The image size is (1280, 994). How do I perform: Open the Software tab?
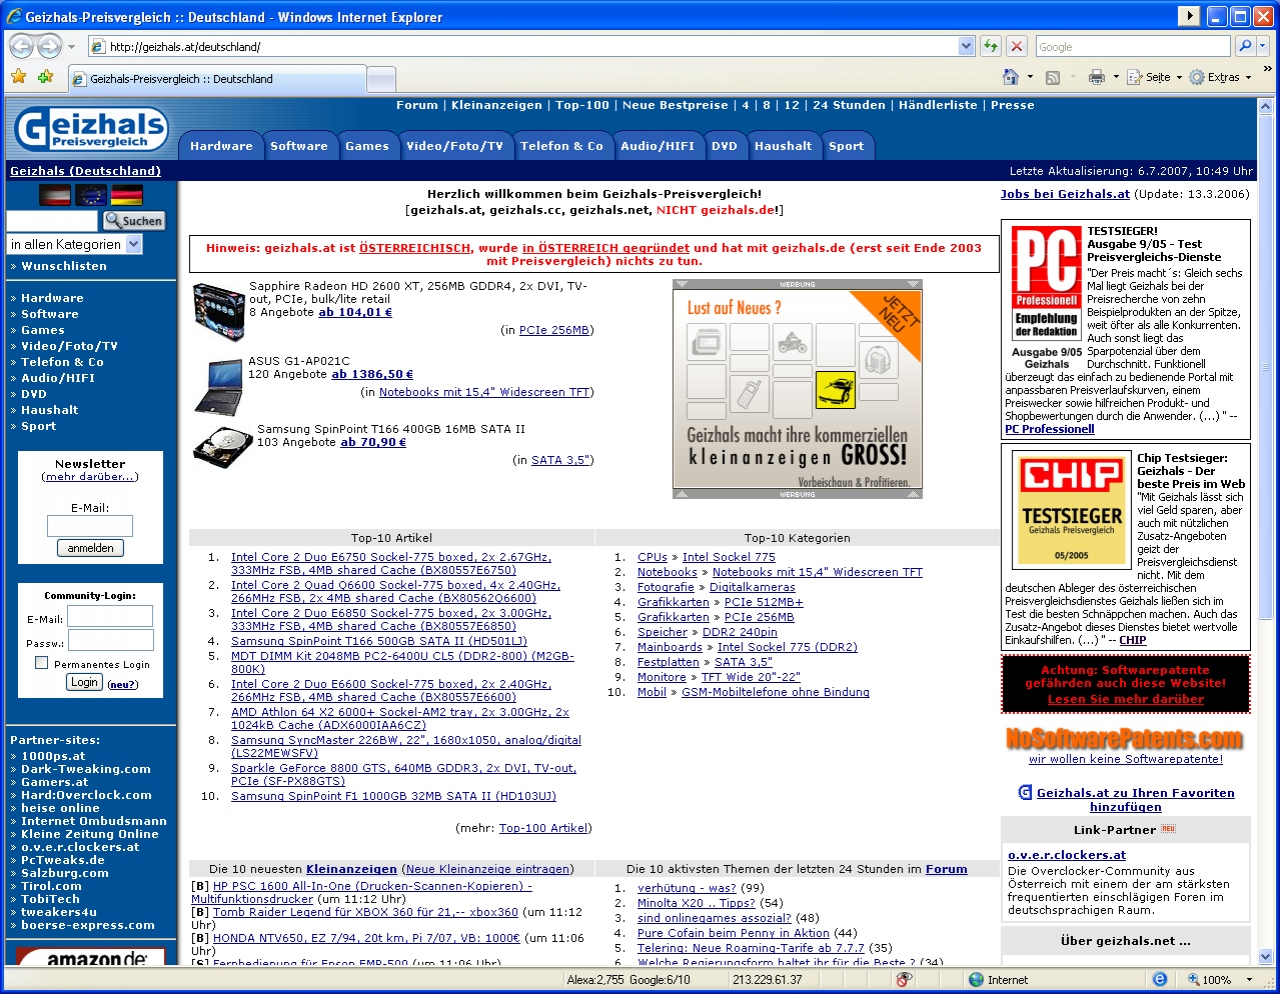point(299,146)
